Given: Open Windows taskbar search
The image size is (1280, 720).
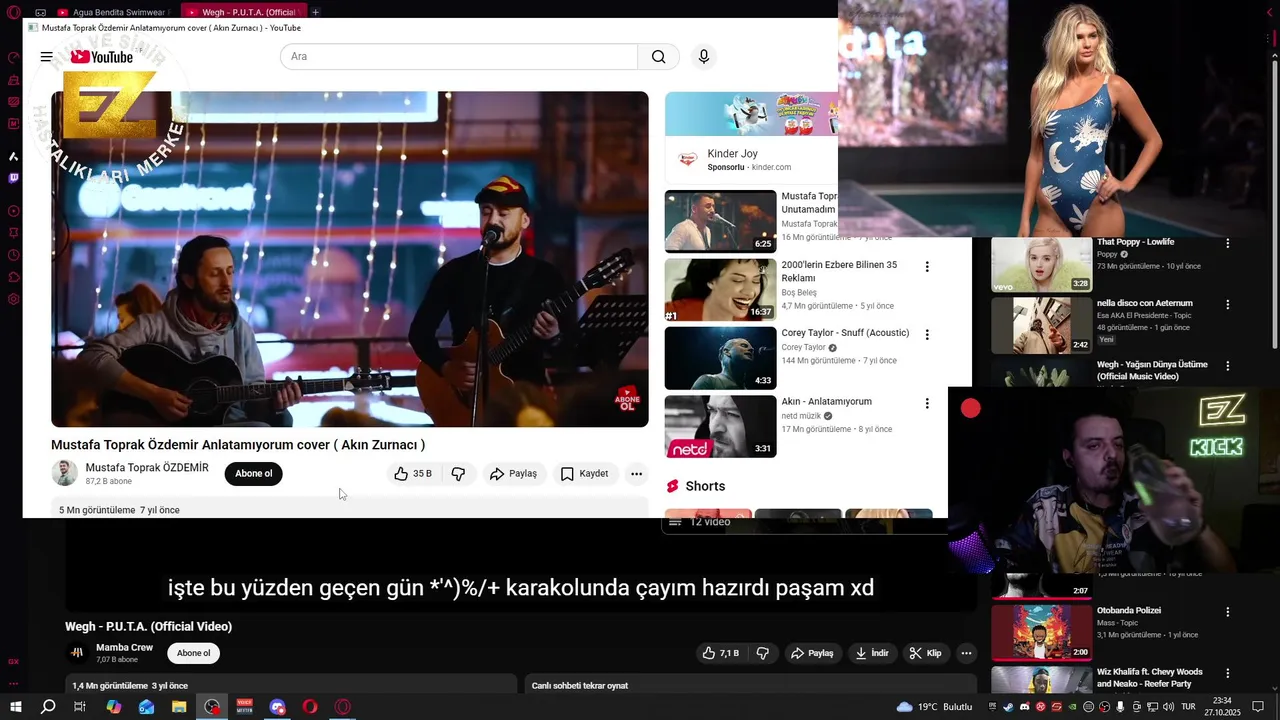Looking at the screenshot, I should (x=48, y=707).
